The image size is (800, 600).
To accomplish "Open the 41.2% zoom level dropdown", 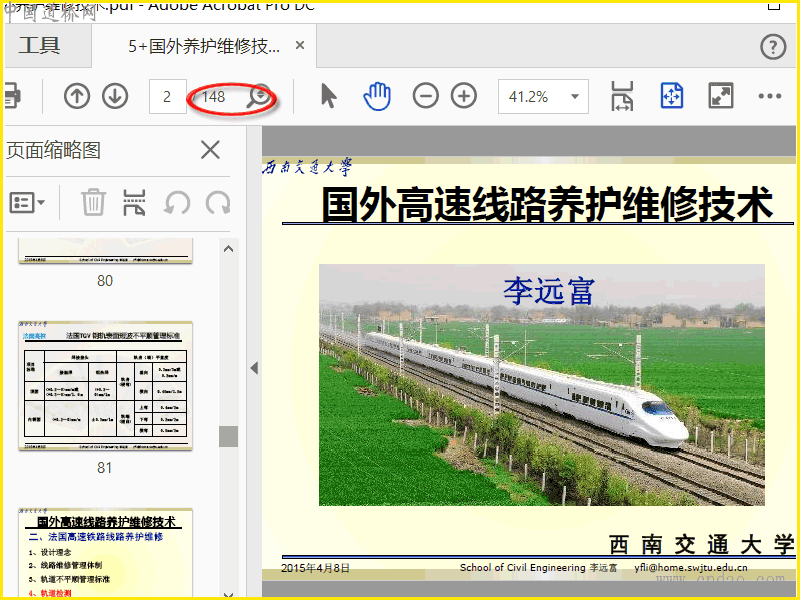I will pyautogui.click(x=543, y=96).
